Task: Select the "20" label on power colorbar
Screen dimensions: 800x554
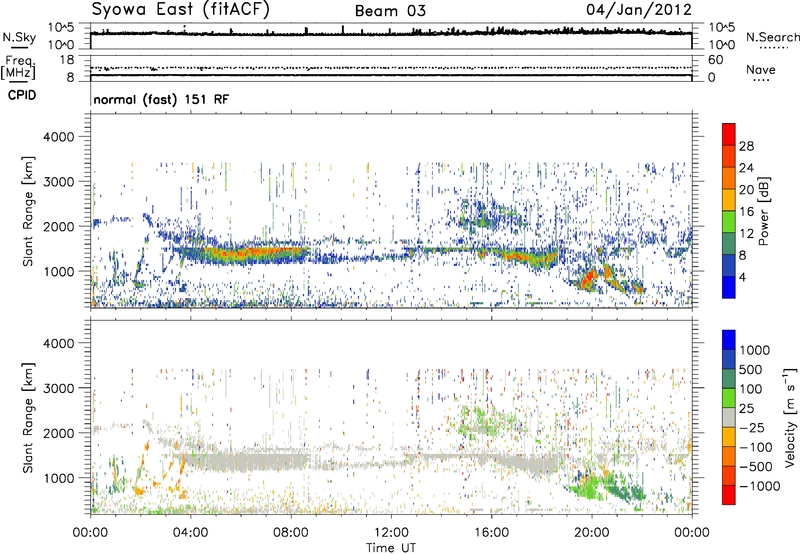Action: click(x=746, y=190)
